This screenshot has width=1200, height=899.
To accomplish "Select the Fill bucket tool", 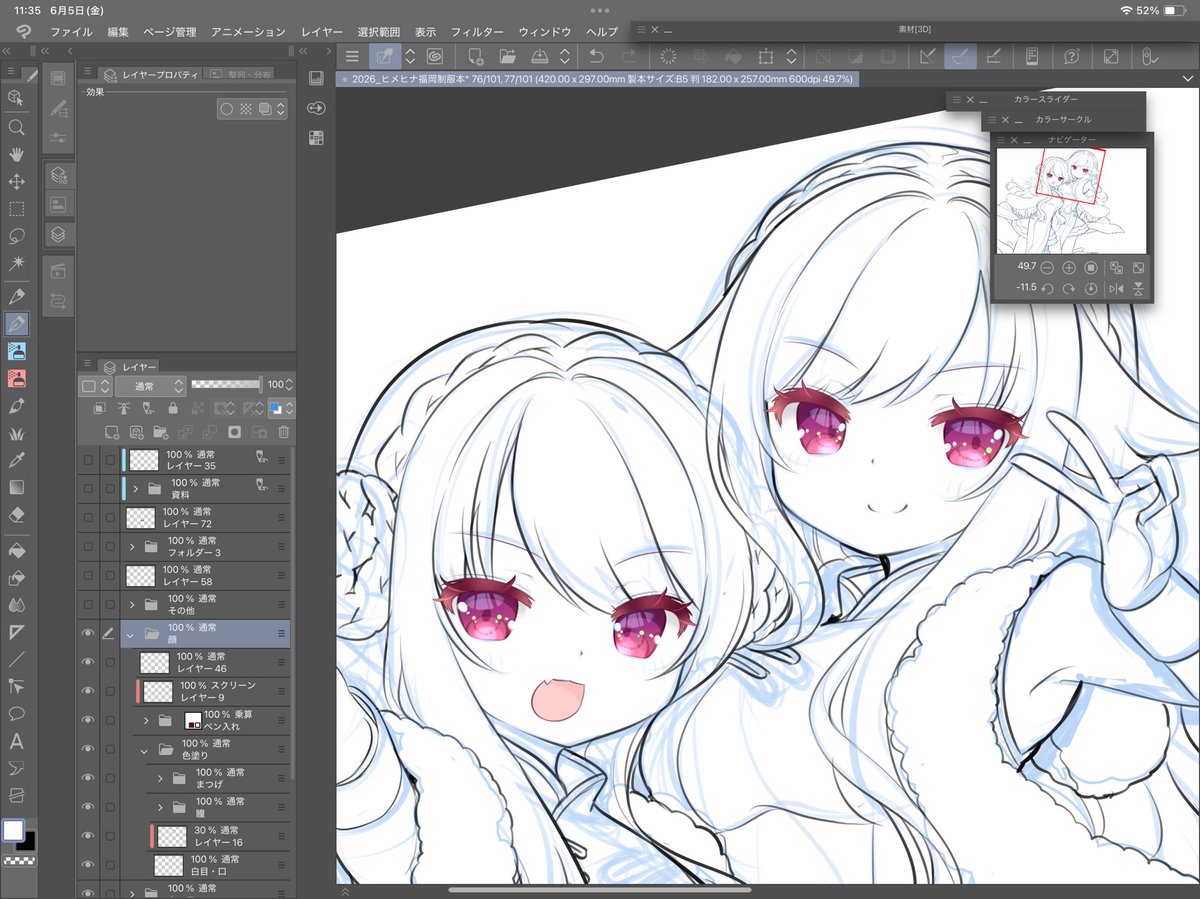I will (16, 551).
